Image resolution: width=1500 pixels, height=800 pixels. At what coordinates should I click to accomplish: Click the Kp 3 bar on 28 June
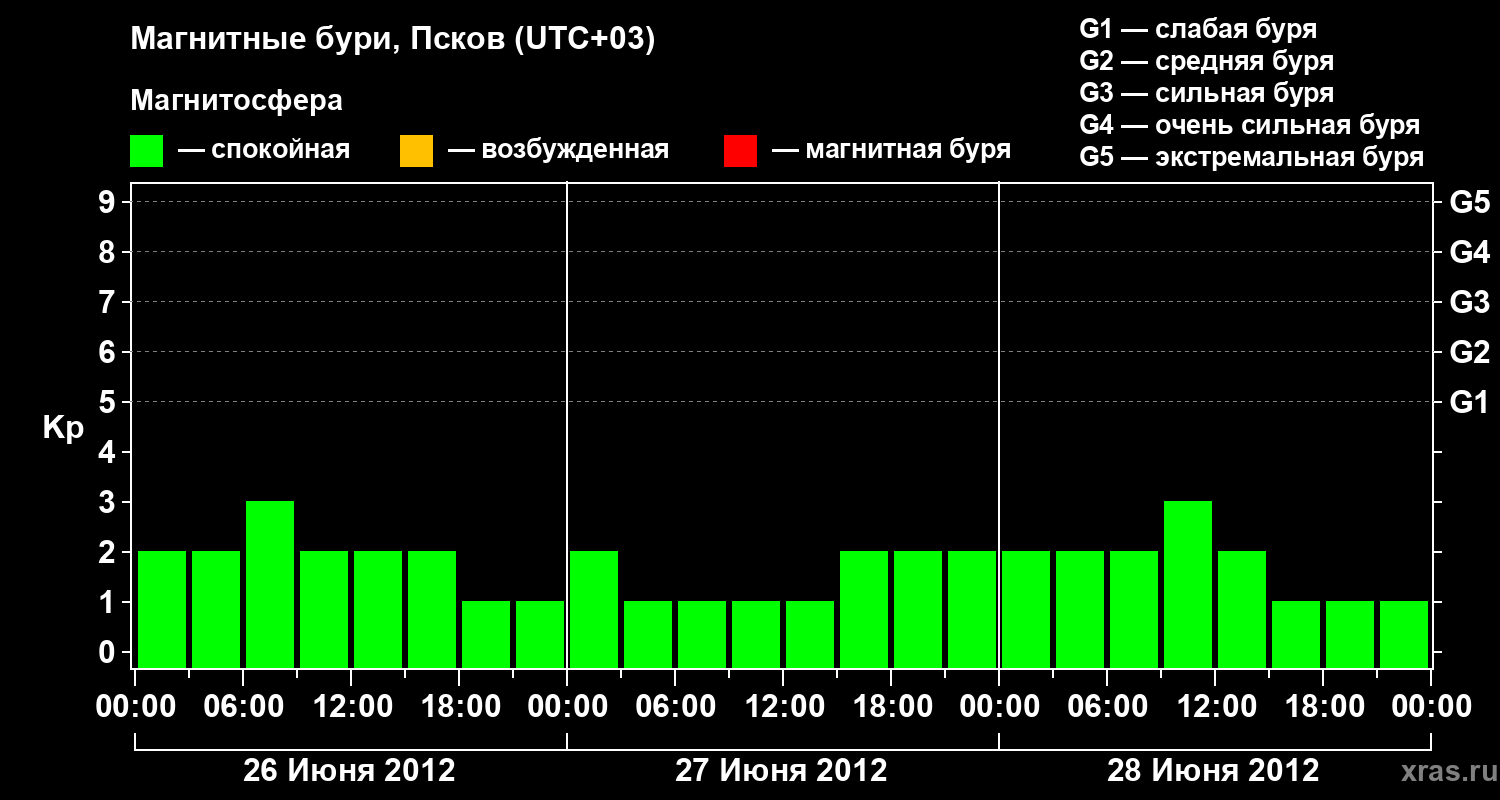[x=1188, y=584]
